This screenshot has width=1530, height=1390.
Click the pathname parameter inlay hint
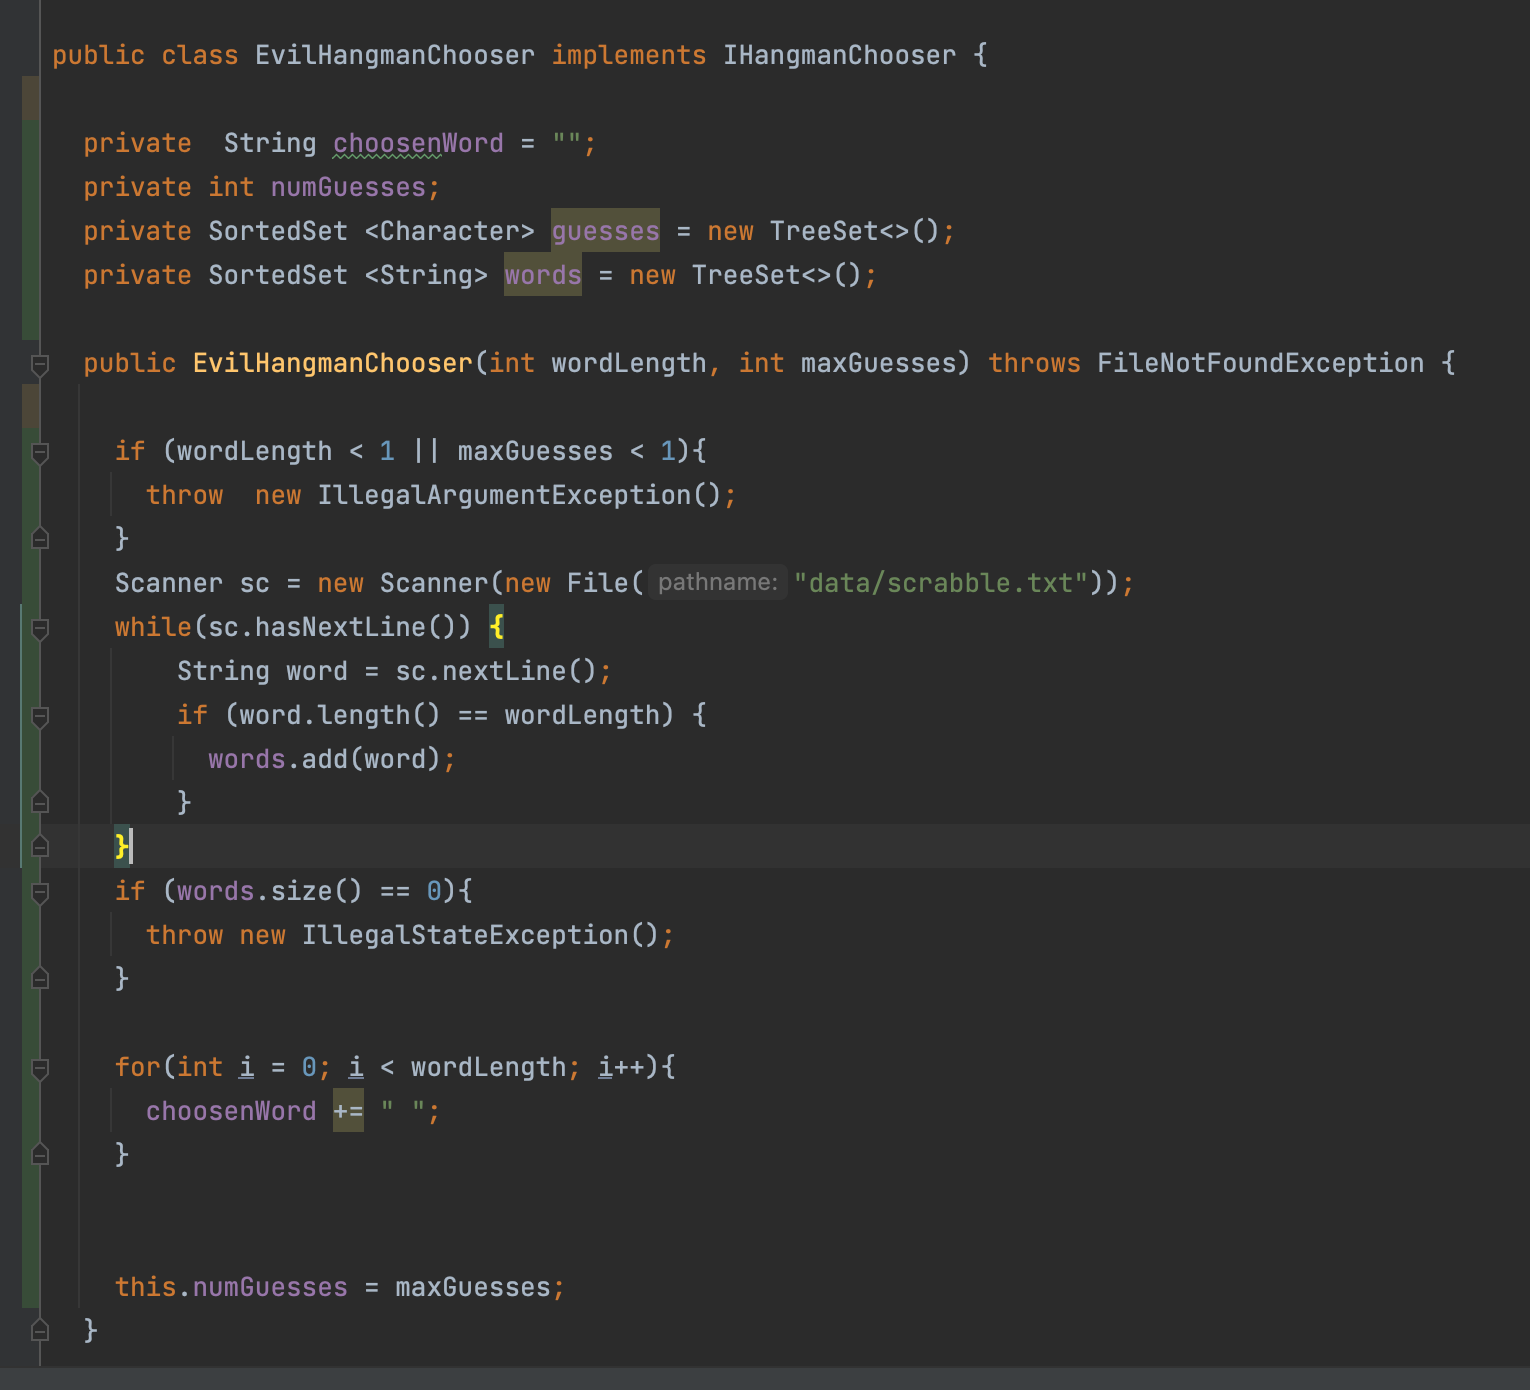[717, 583]
